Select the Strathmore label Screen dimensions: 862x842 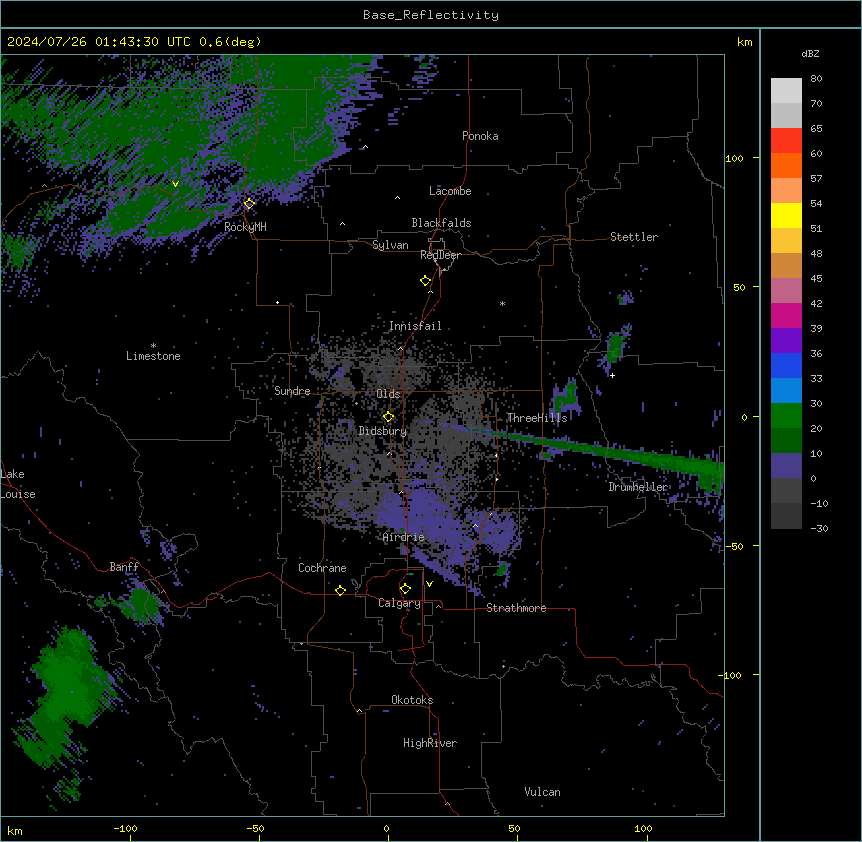516,608
